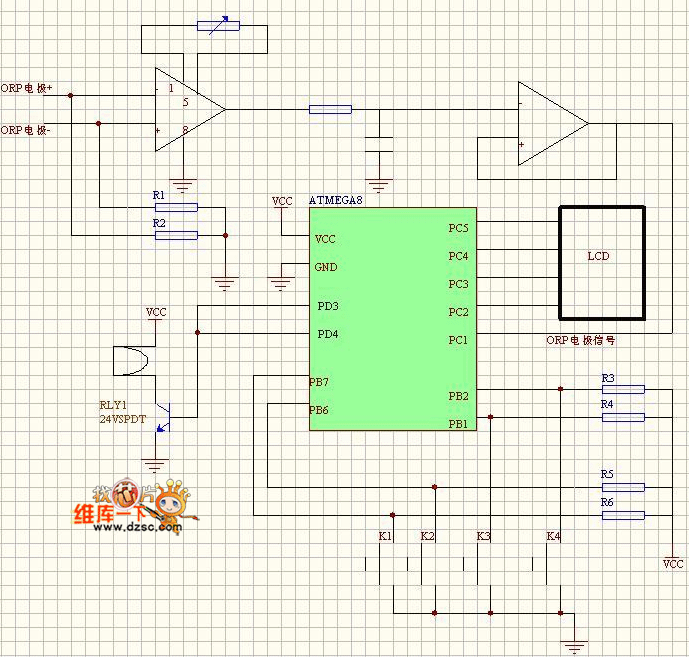This screenshot has width=690, height=660.
Task: Click the variable resistor symbol at the top
Action: [x=219, y=24]
